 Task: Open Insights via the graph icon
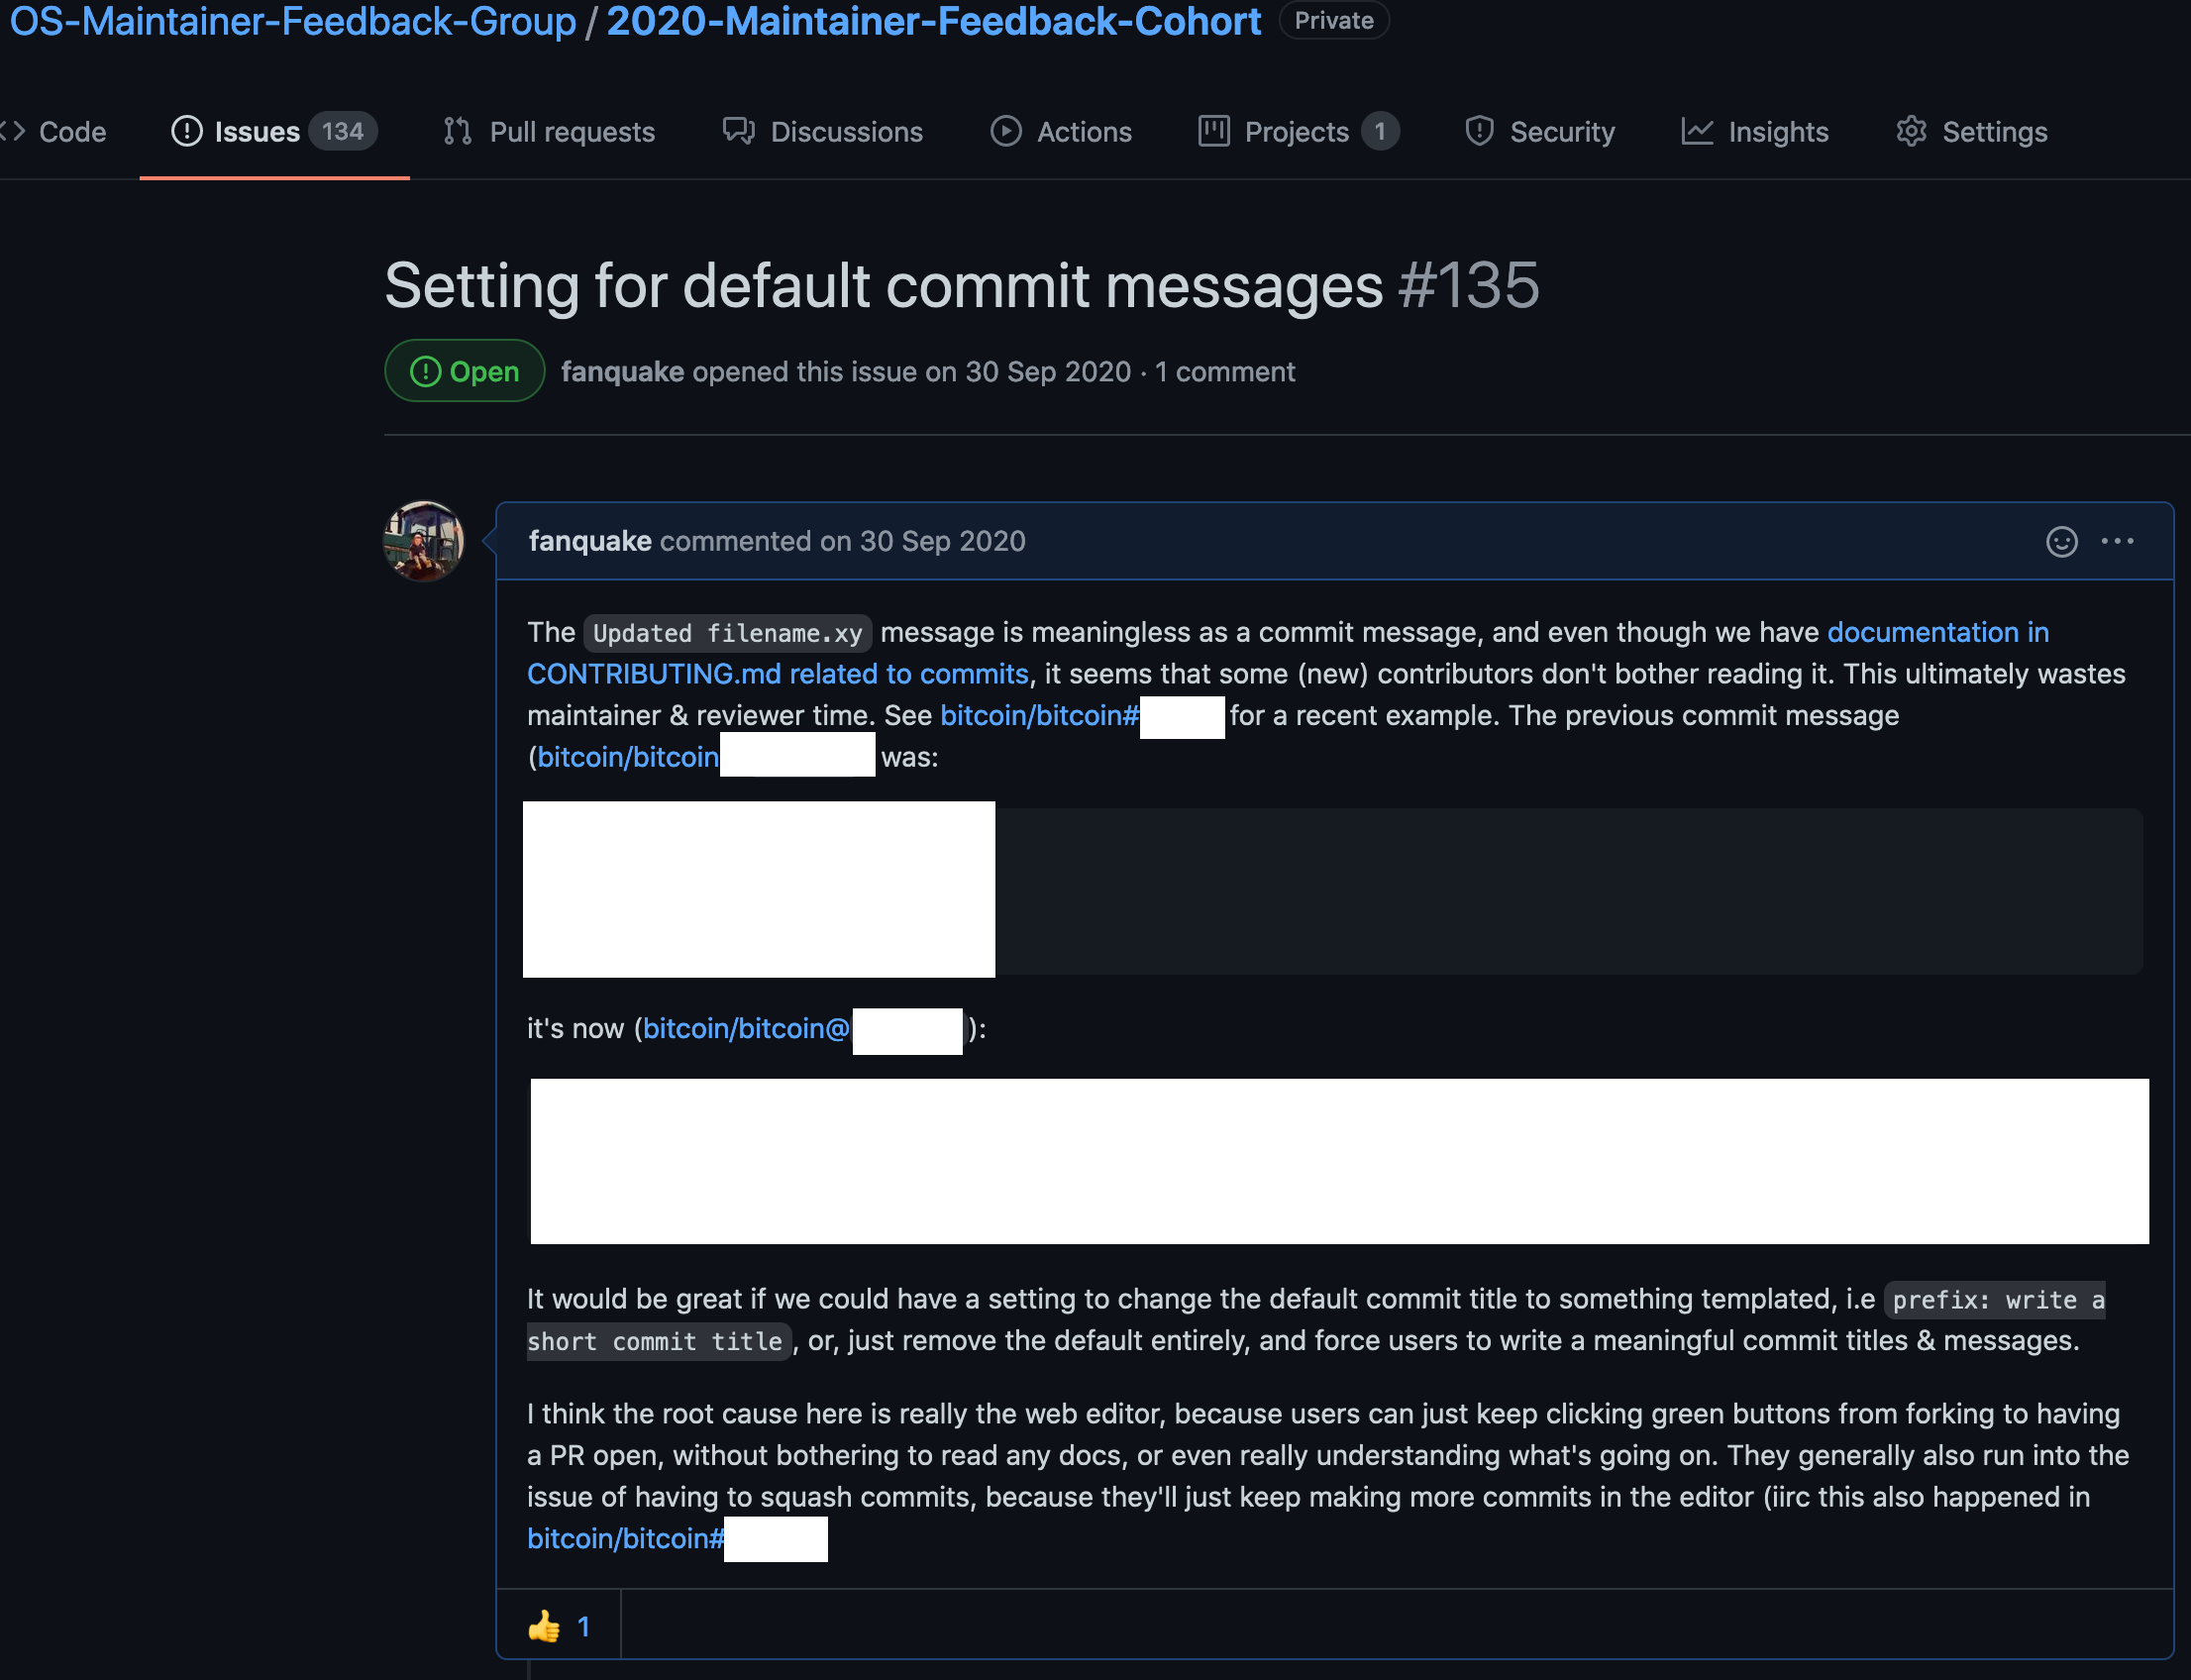pyautogui.click(x=1697, y=131)
